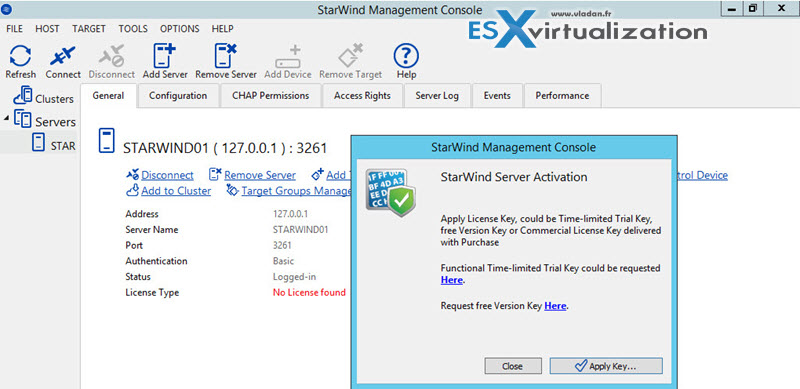
Task: Click Here link for trial key
Action: (452, 280)
